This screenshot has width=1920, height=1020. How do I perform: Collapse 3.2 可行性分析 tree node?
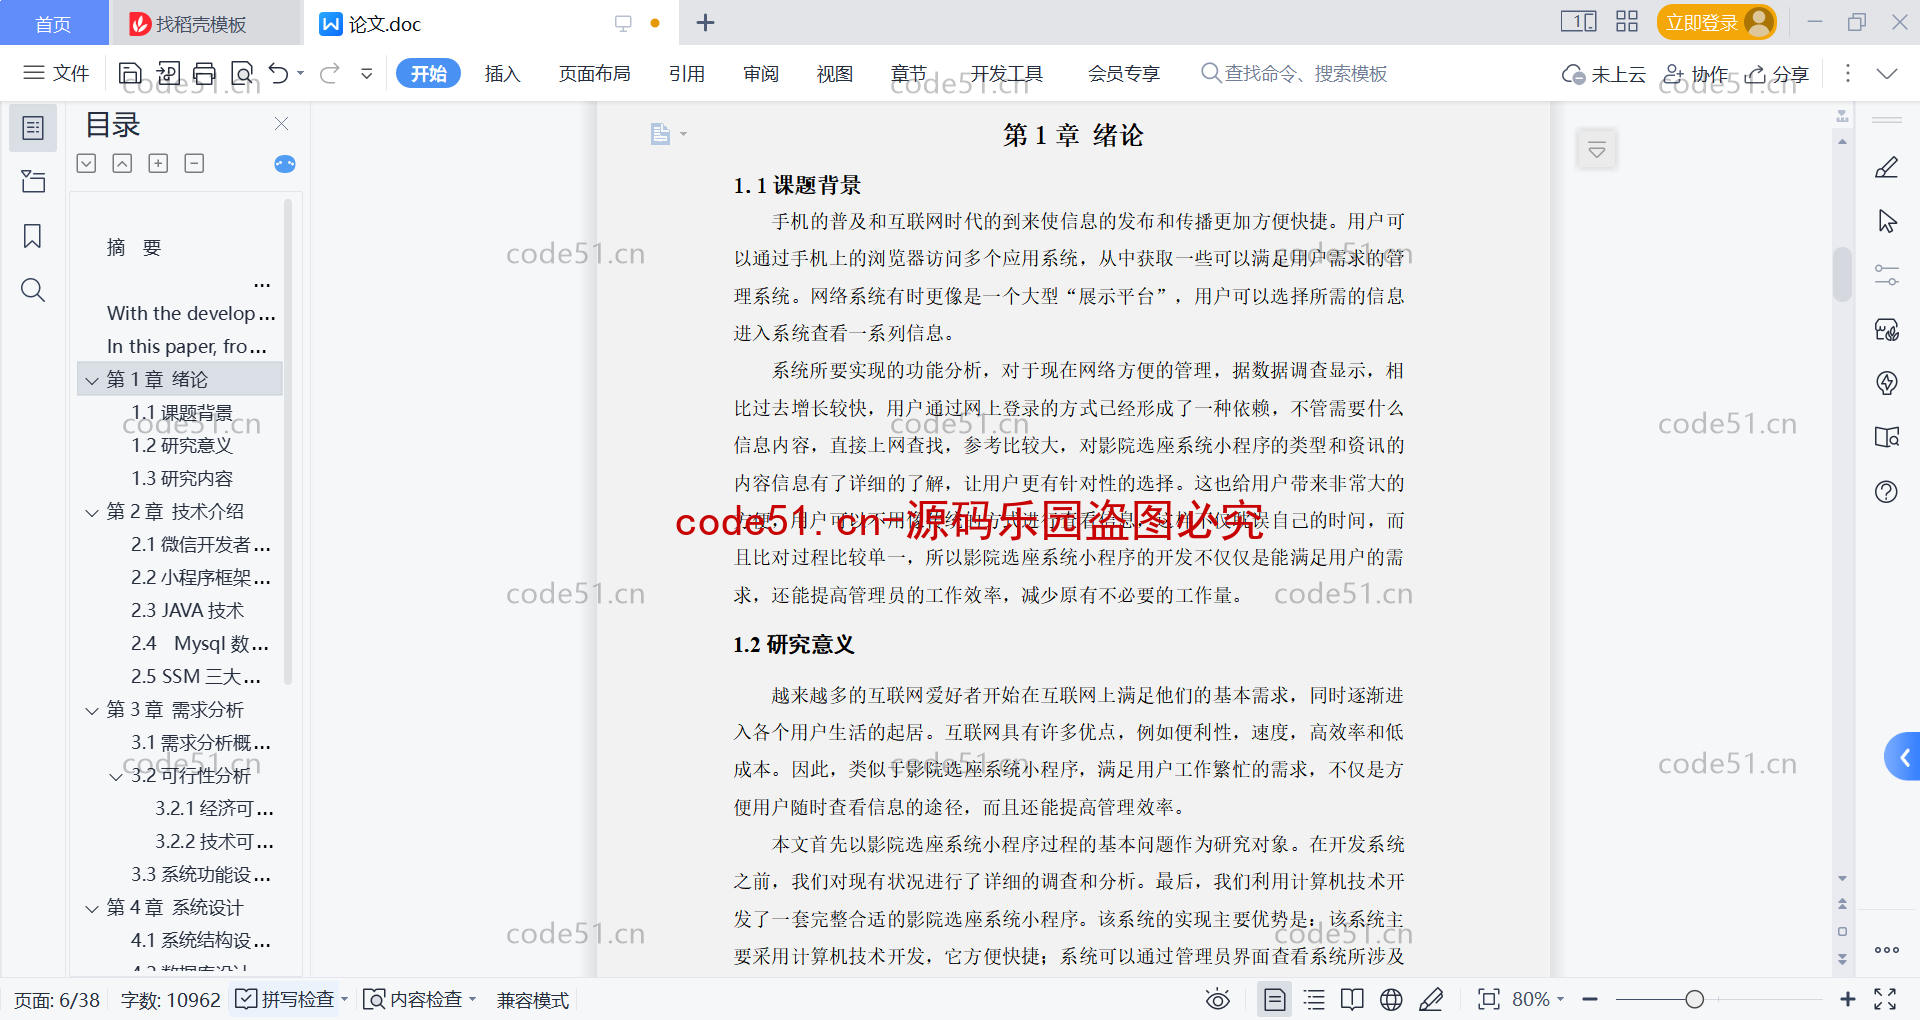116,776
